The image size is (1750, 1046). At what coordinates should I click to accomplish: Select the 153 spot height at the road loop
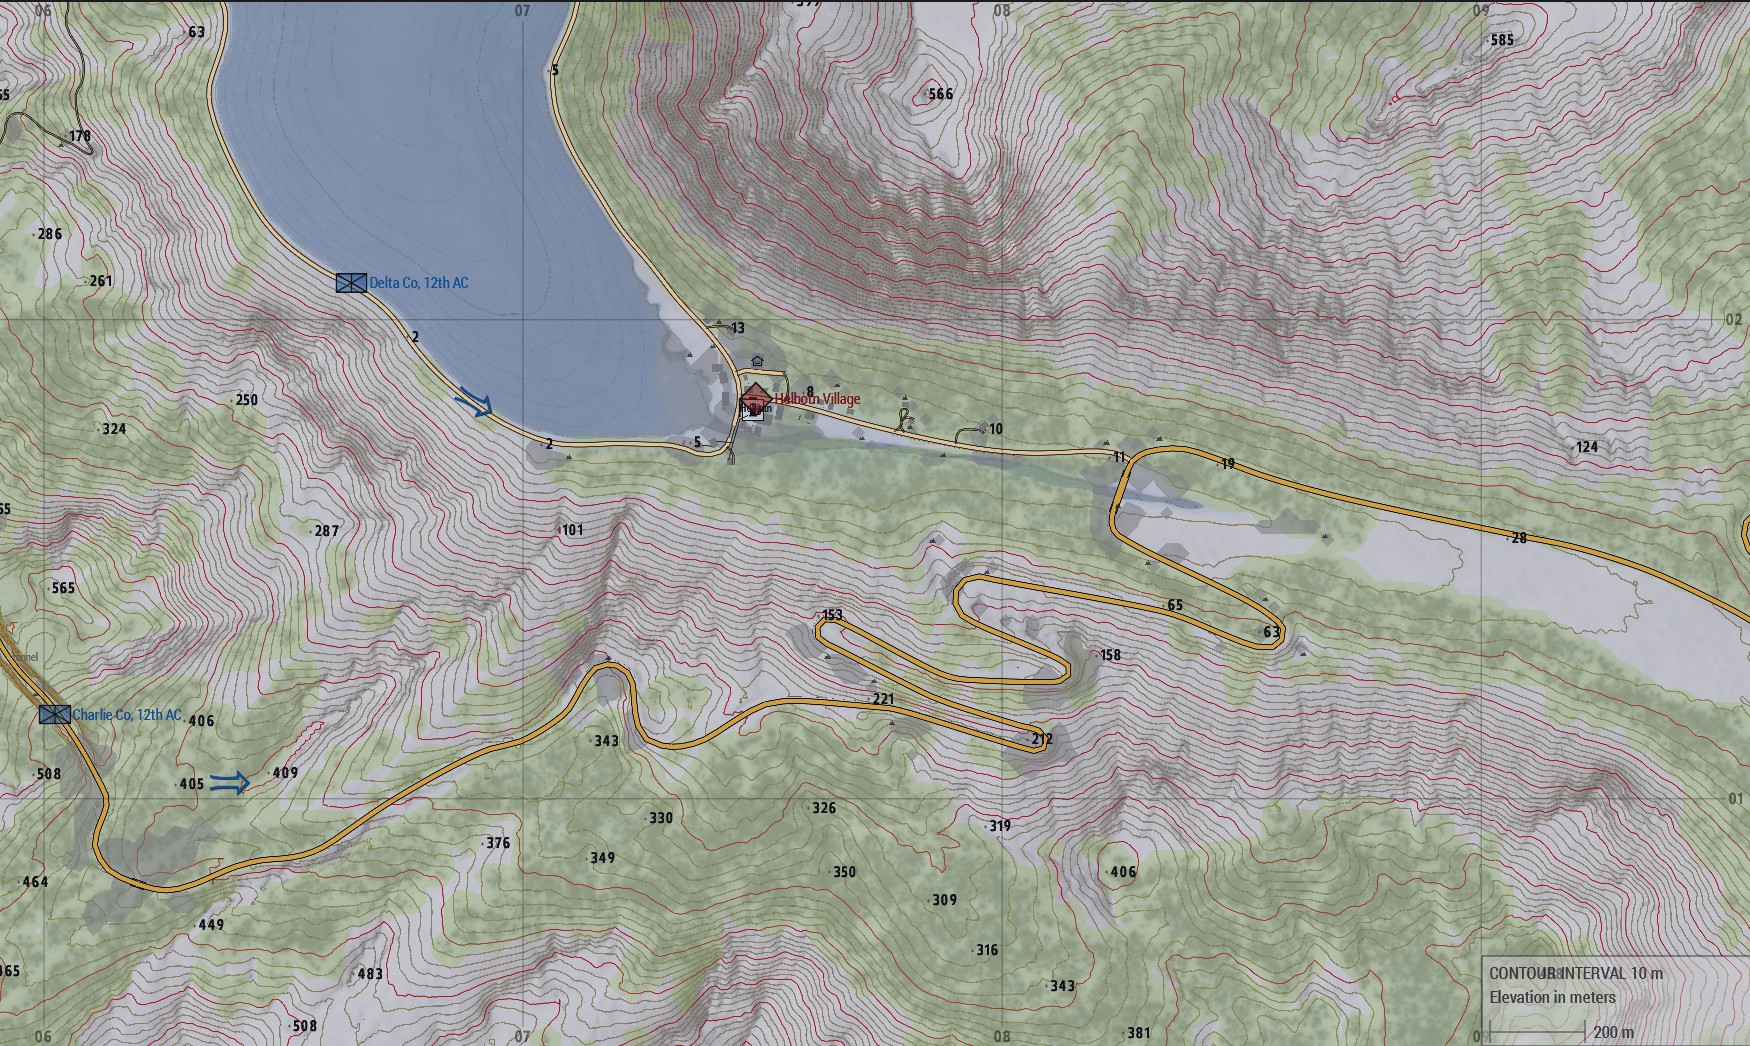831,616
